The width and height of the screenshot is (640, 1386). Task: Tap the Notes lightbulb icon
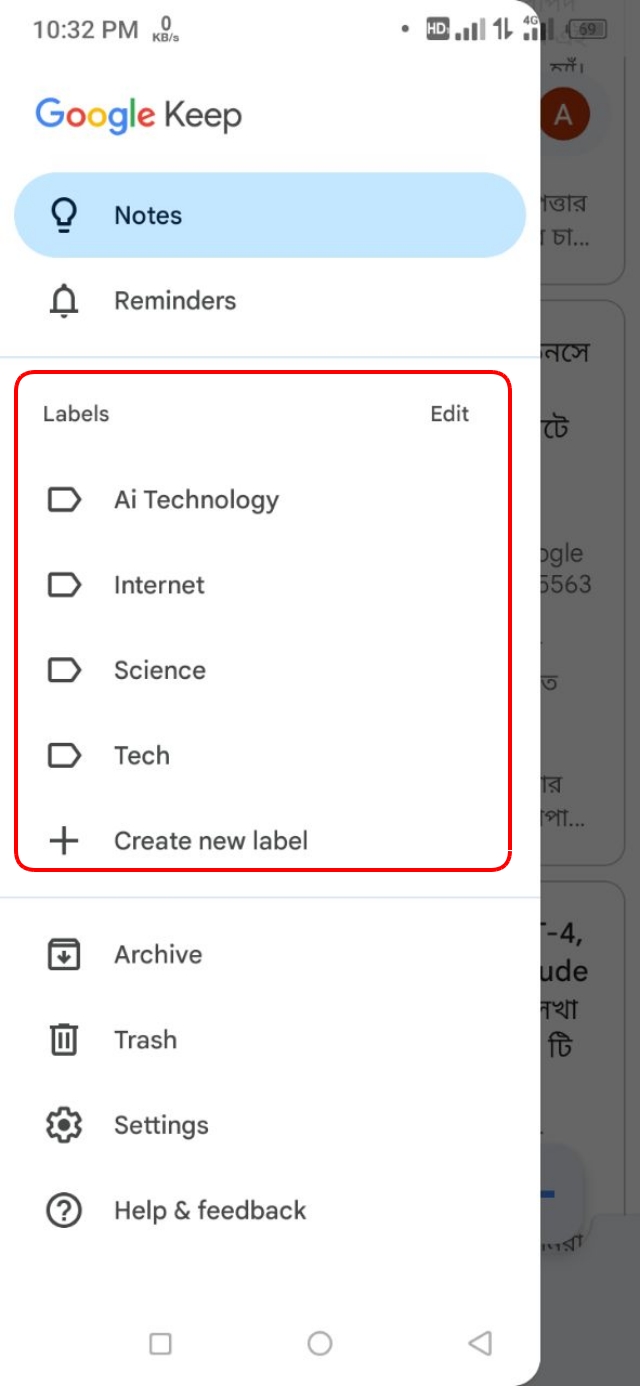[64, 215]
